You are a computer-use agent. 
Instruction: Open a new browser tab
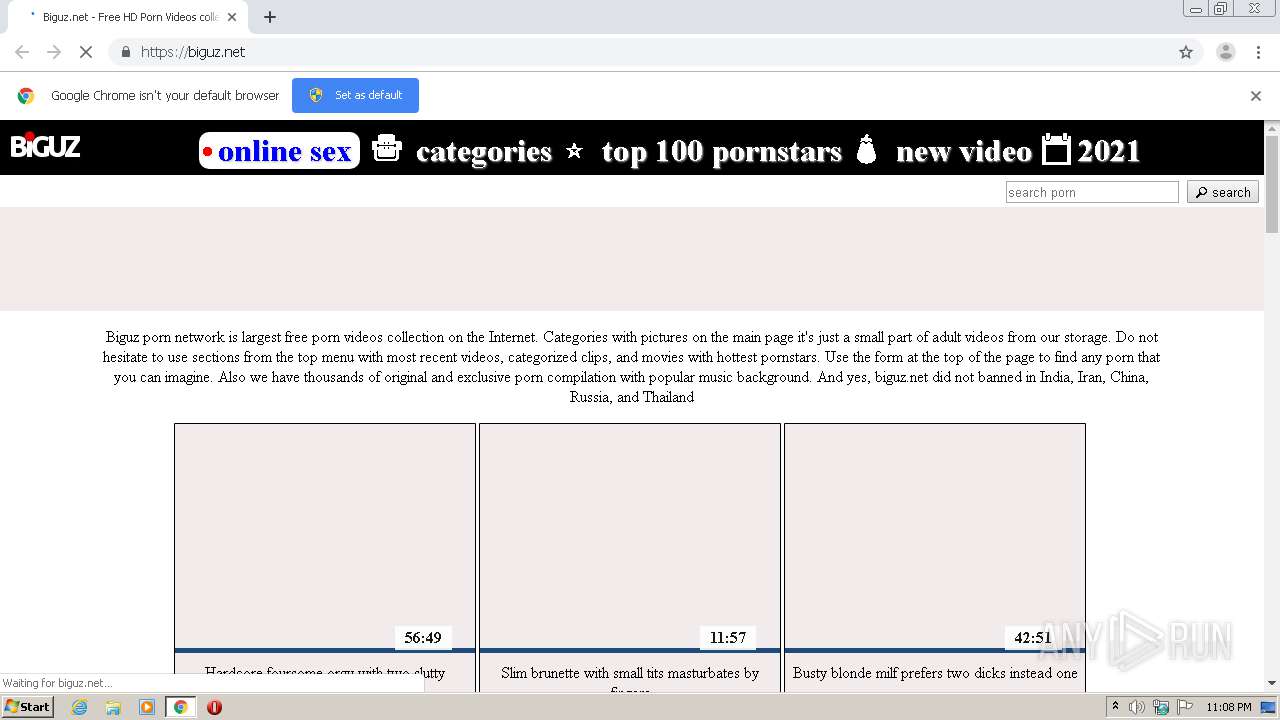270,17
